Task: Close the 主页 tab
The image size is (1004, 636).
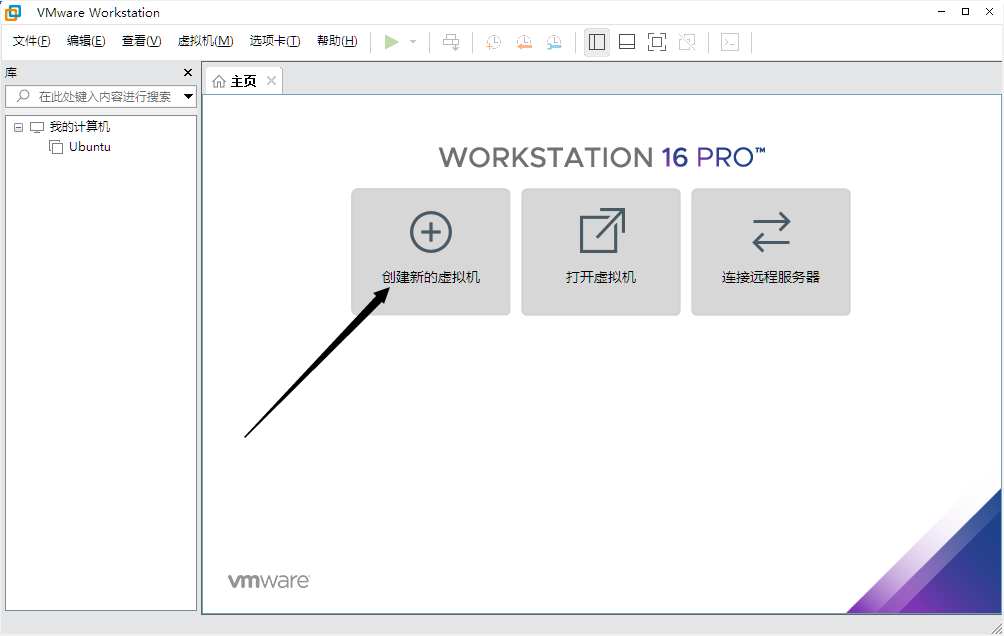Action: (x=271, y=81)
